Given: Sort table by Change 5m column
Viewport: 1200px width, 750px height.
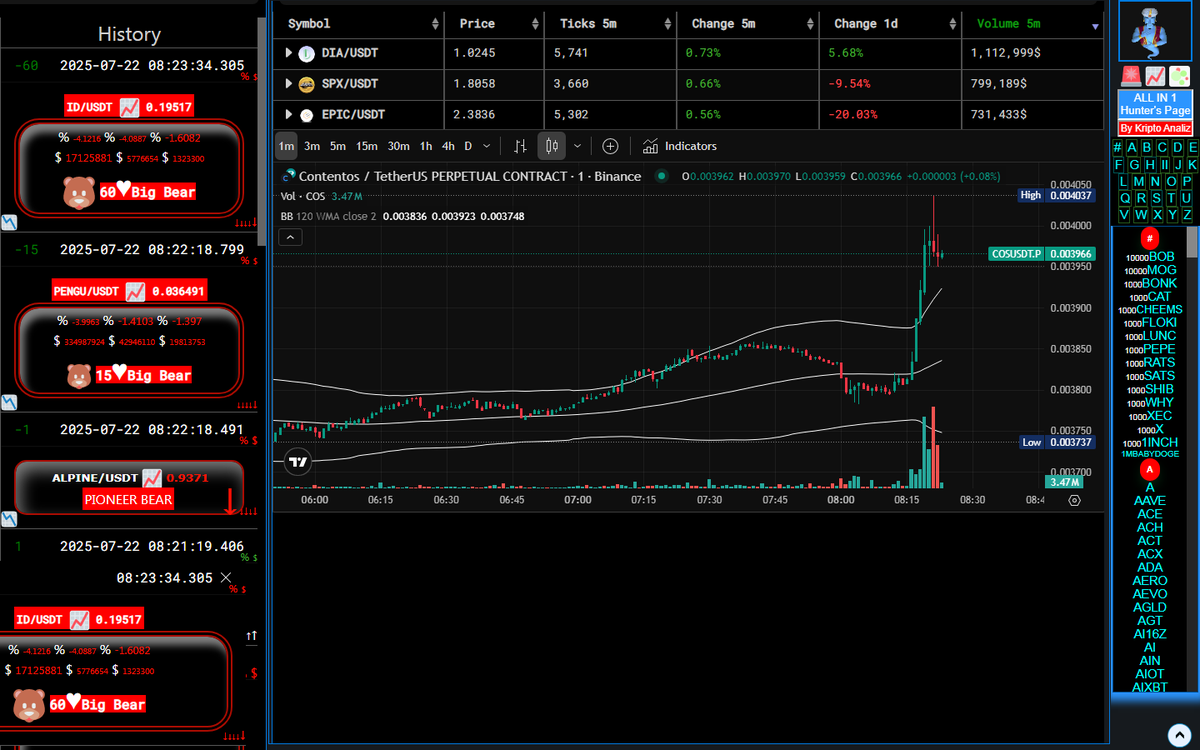Looking at the screenshot, I should click(x=746, y=23).
